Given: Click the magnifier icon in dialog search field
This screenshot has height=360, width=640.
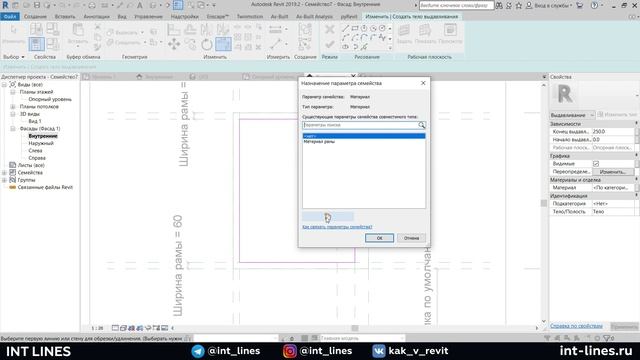Looking at the screenshot, I should click(x=421, y=125).
